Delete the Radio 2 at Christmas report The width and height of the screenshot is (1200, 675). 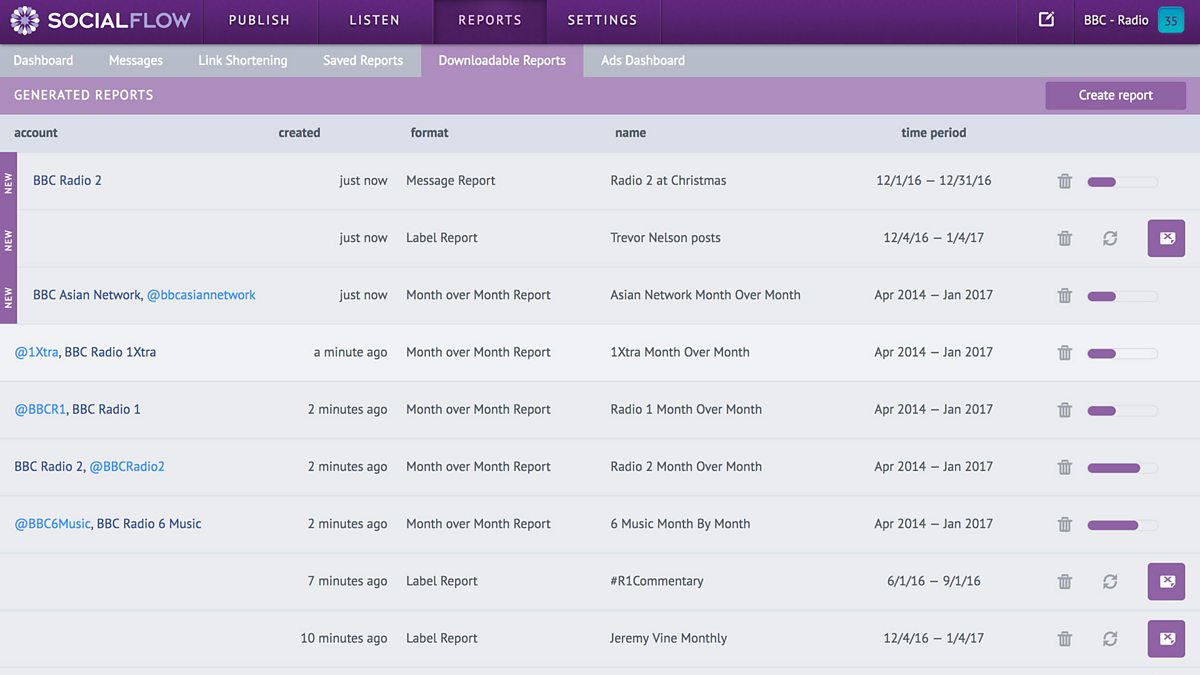1065,181
